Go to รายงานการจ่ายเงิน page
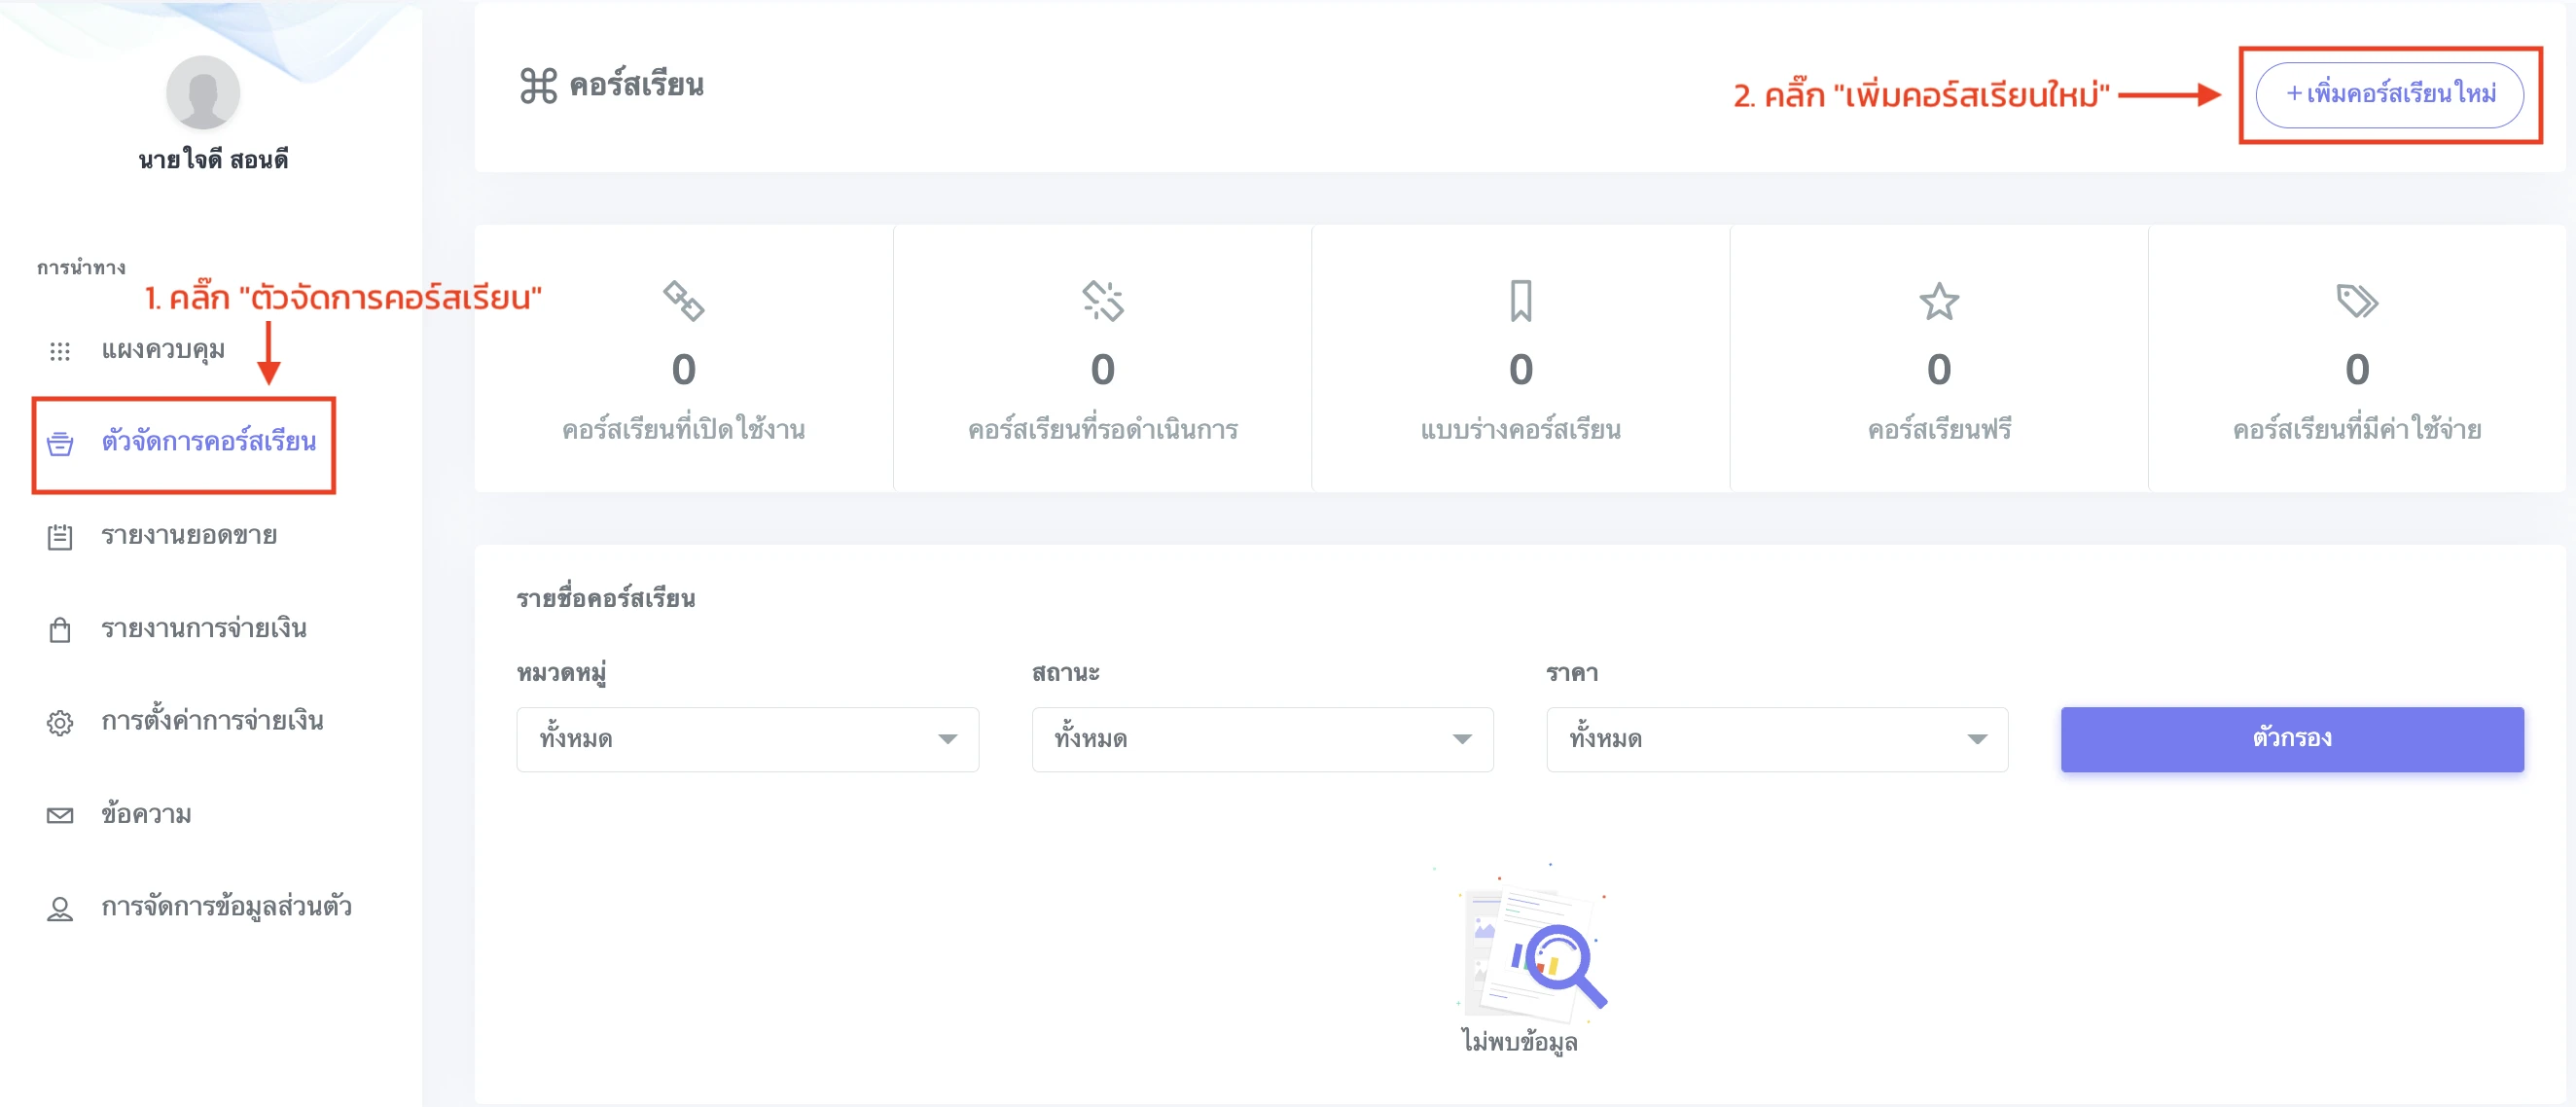2576x1107 pixels. coord(204,628)
